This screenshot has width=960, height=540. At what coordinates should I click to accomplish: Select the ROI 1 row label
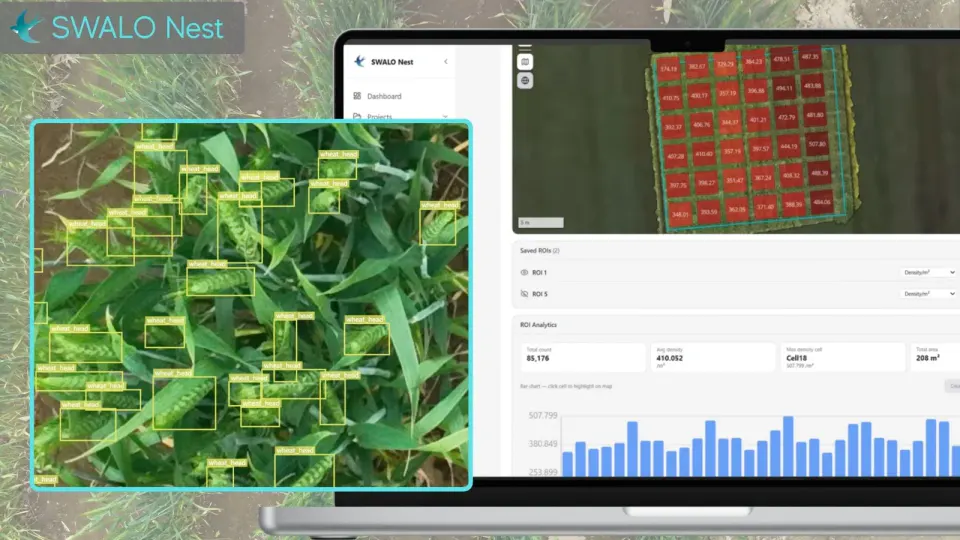[x=539, y=272]
